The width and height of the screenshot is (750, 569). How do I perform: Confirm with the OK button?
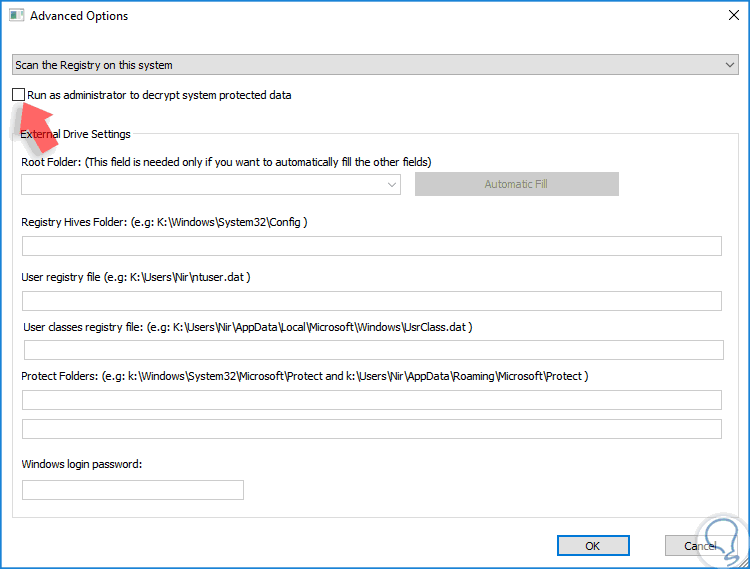tap(593, 546)
